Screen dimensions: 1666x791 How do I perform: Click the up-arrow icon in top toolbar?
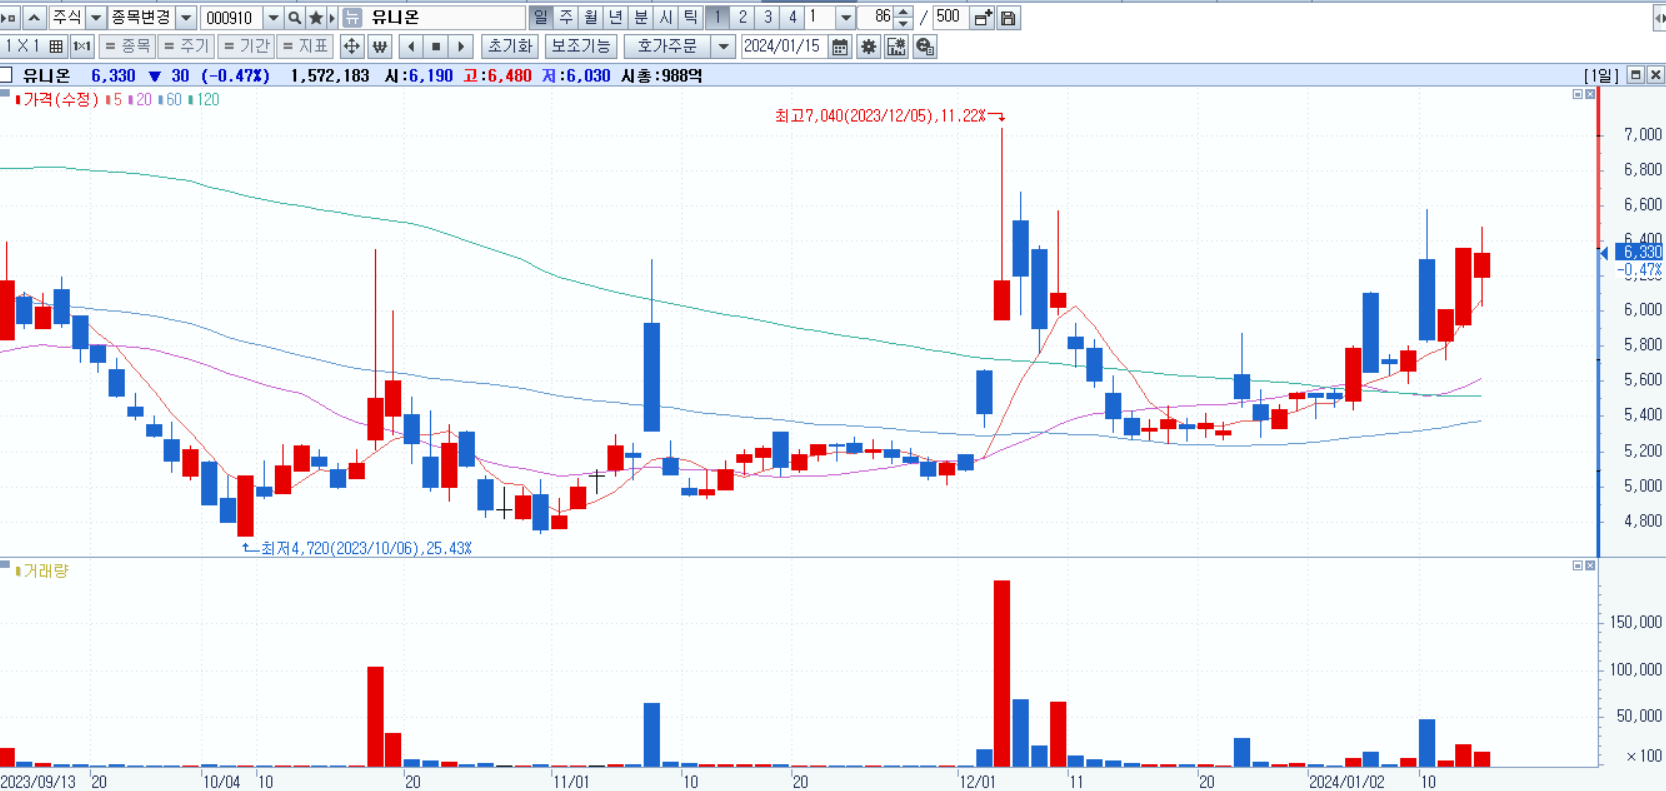pos(34,18)
